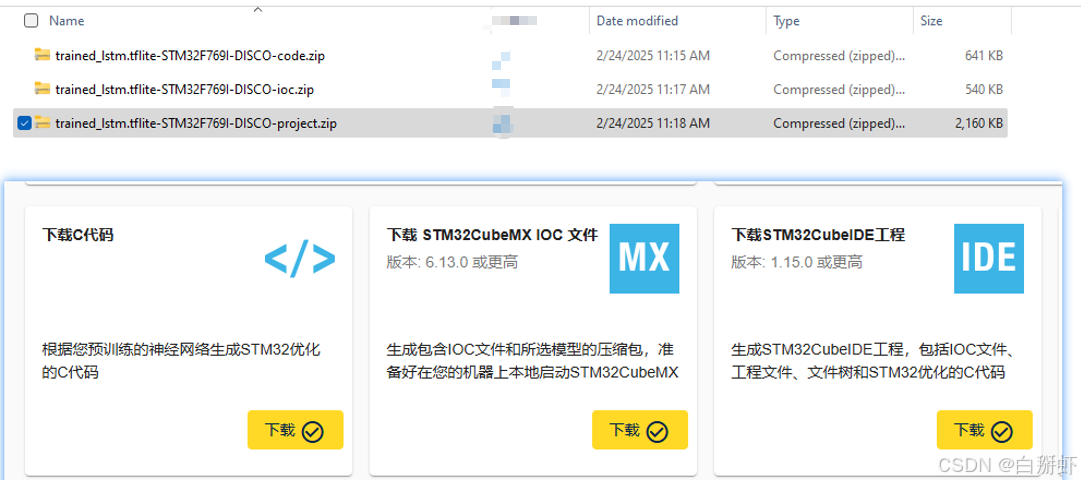This screenshot has height=482, width=1081.
Task: Click checkmark icon in C code download button
Action: (x=313, y=432)
